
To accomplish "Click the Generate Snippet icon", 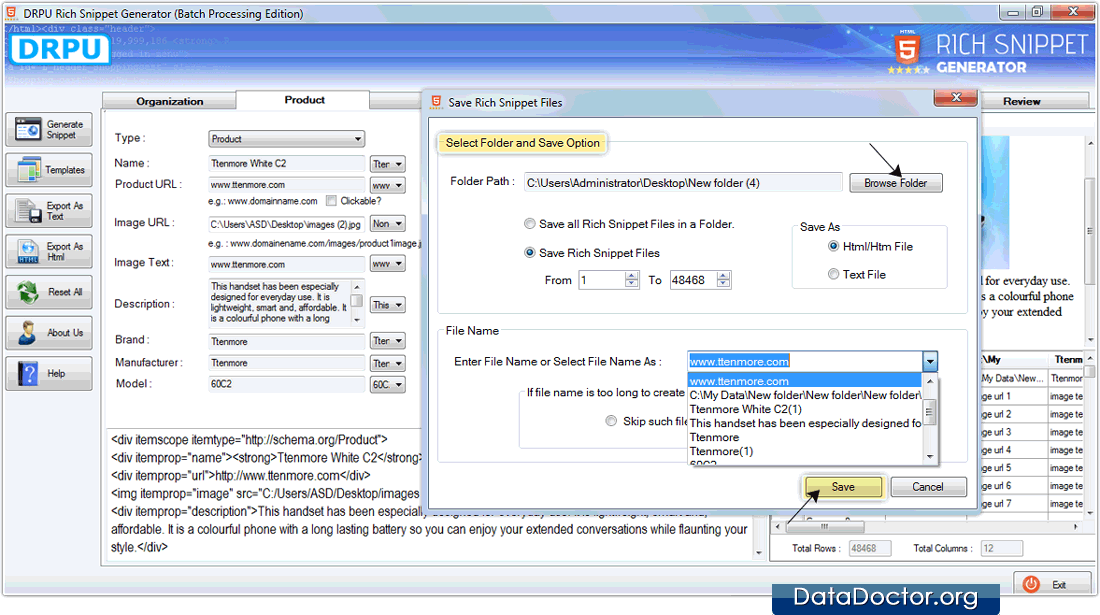I will point(28,129).
